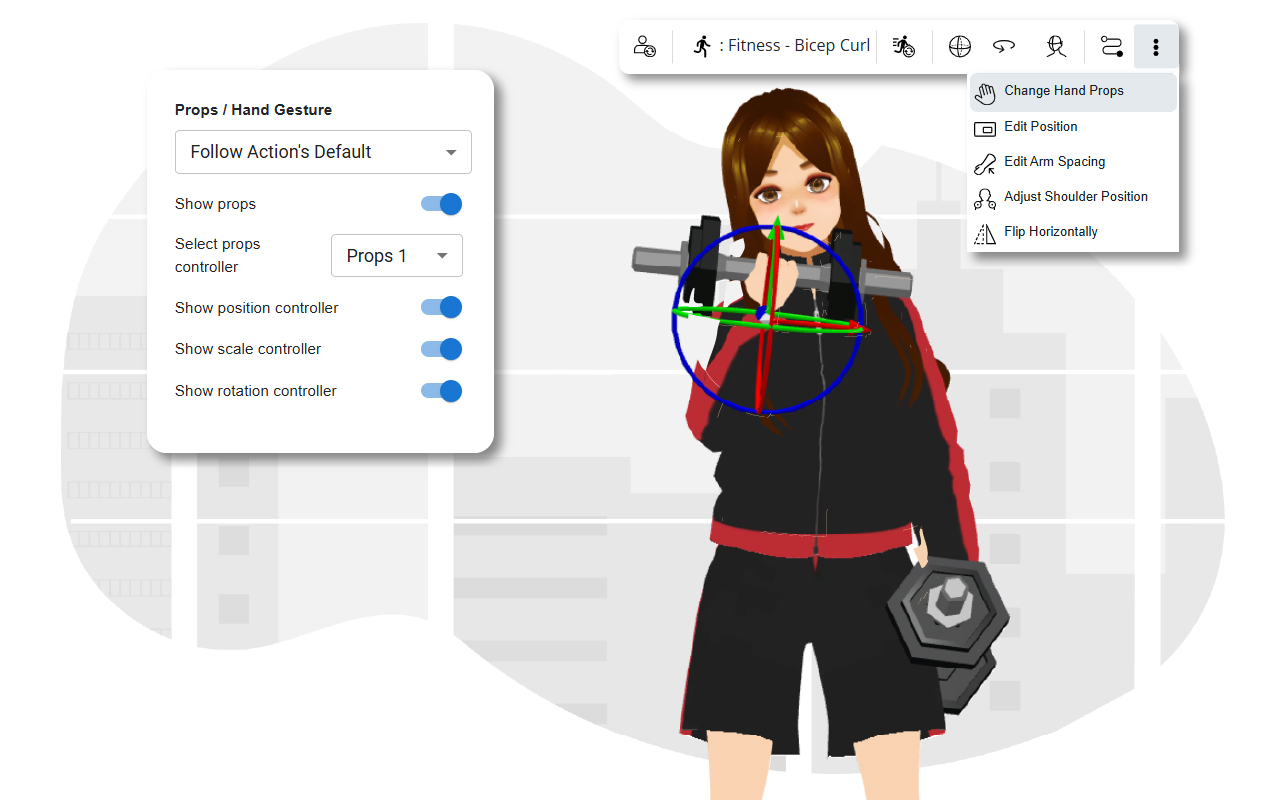Open the three-dot more options icon
Screen dimensions: 1281x801
pyautogui.click(x=1155, y=46)
